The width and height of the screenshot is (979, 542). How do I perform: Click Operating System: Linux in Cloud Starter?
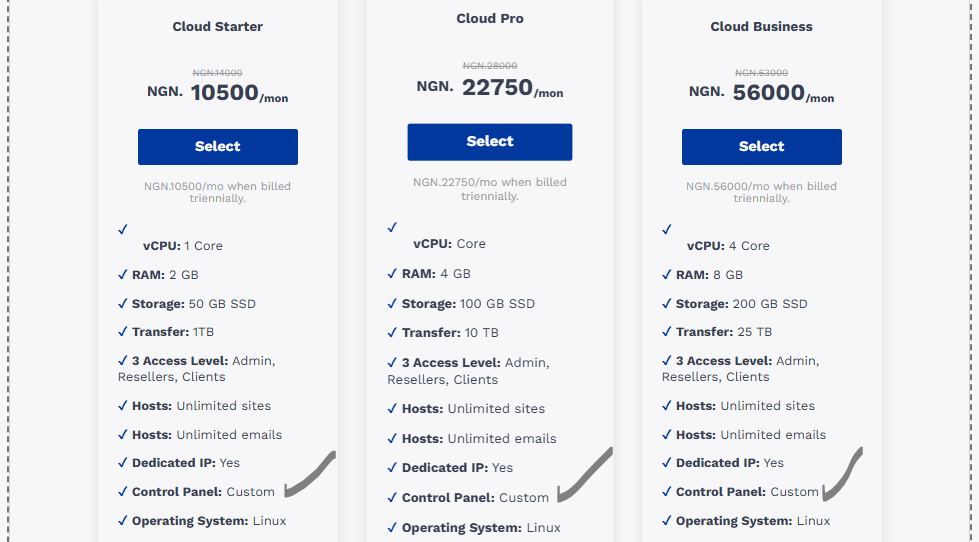(x=209, y=521)
